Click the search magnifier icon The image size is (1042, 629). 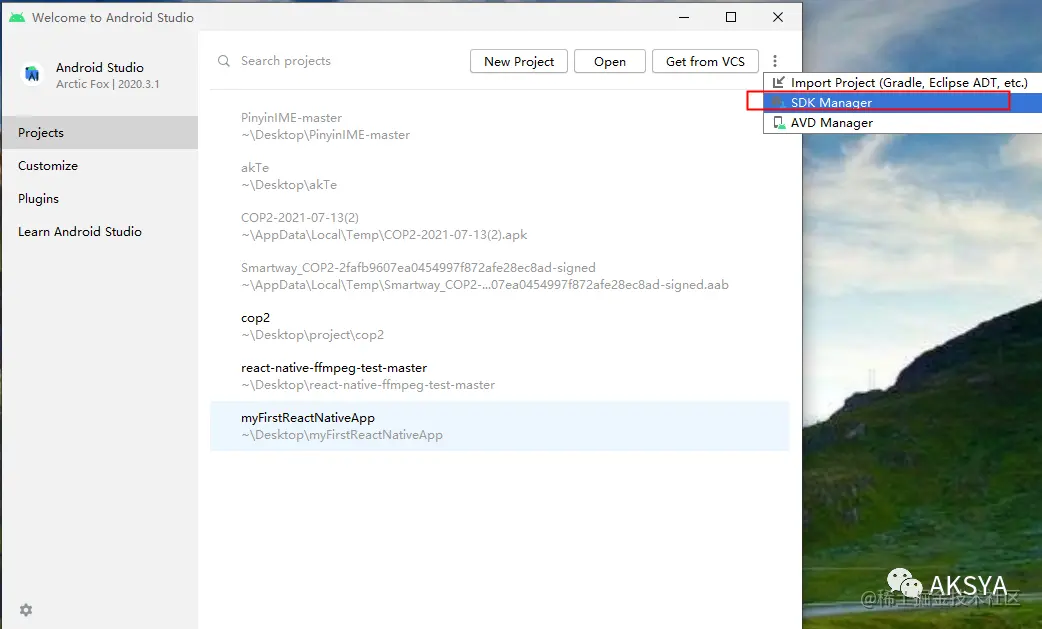click(x=224, y=61)
